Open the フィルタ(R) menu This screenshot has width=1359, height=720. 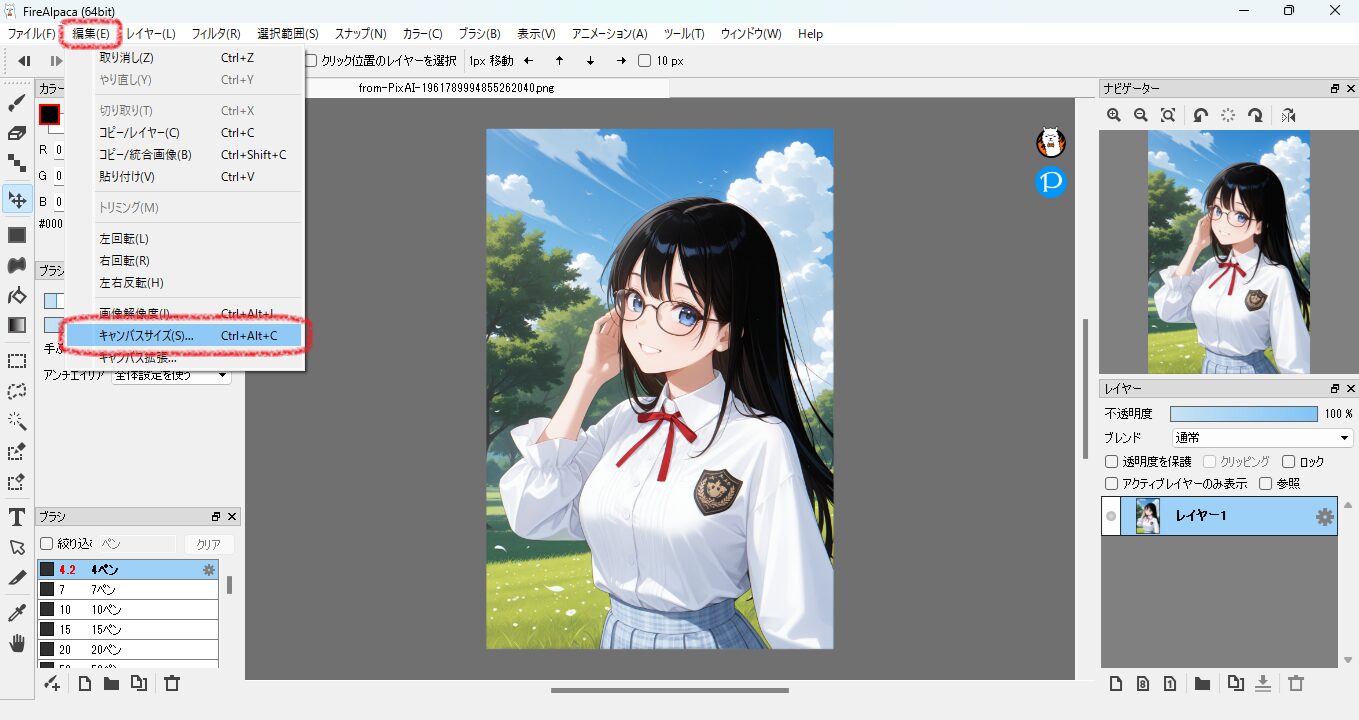[x=216, y=34]
